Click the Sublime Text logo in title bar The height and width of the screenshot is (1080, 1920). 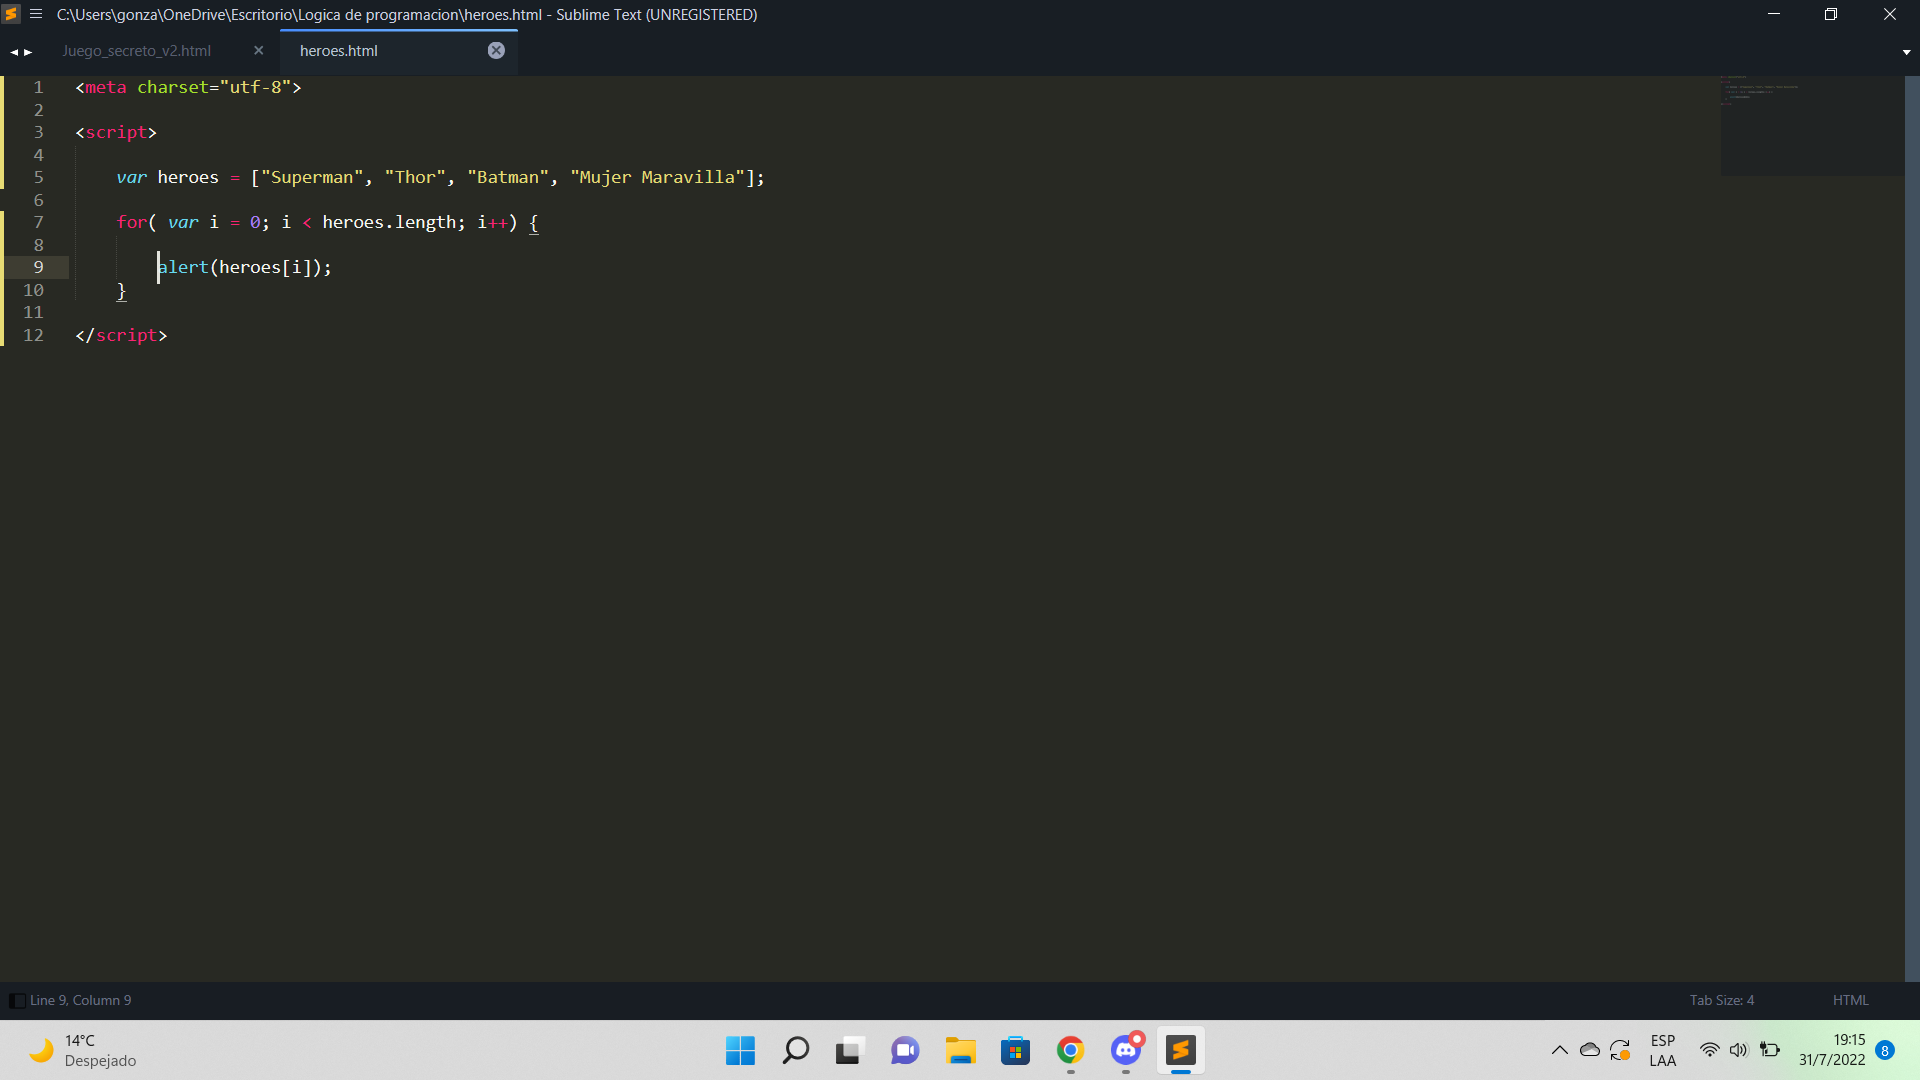click(12, 14)
